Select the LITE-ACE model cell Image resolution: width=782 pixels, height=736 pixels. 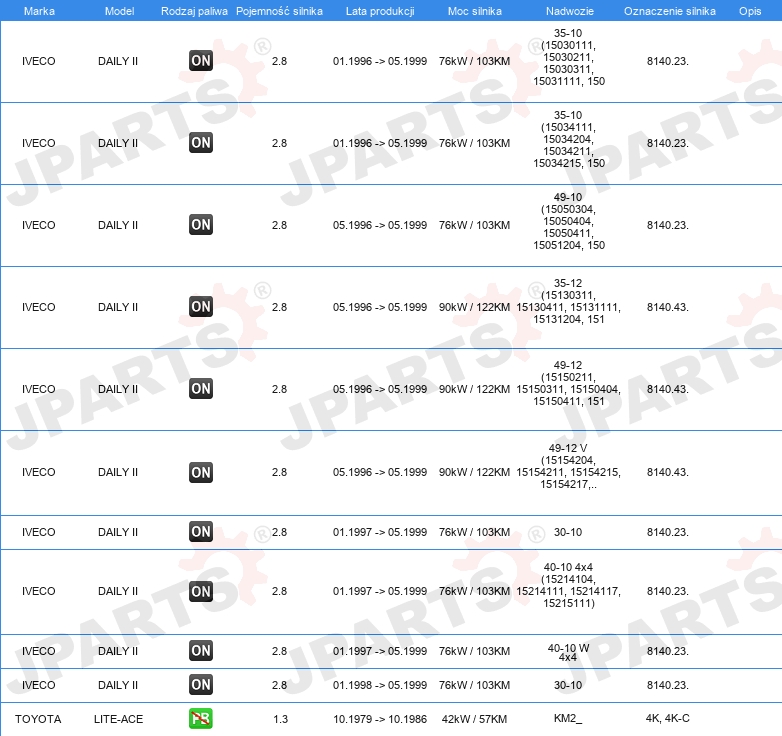pos(118,719)
